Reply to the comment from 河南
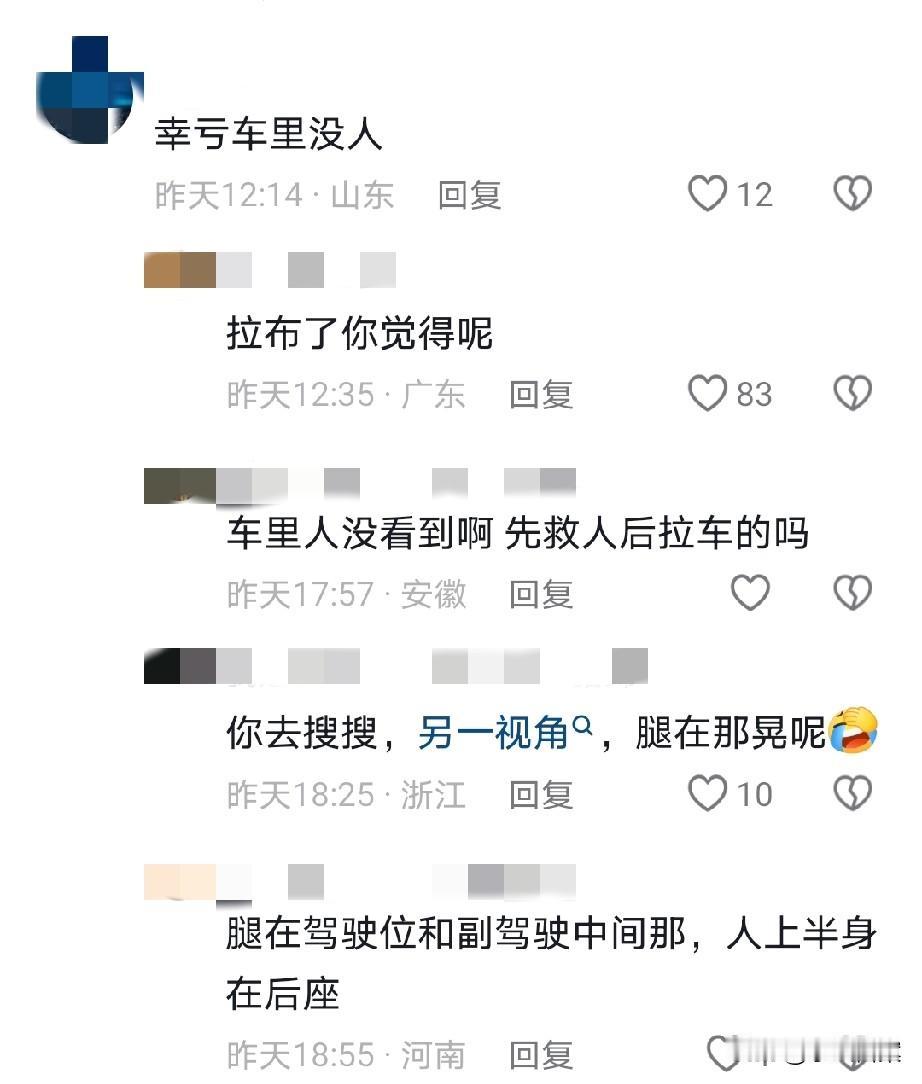The image size is (922, 1084). click(541, 1056)
